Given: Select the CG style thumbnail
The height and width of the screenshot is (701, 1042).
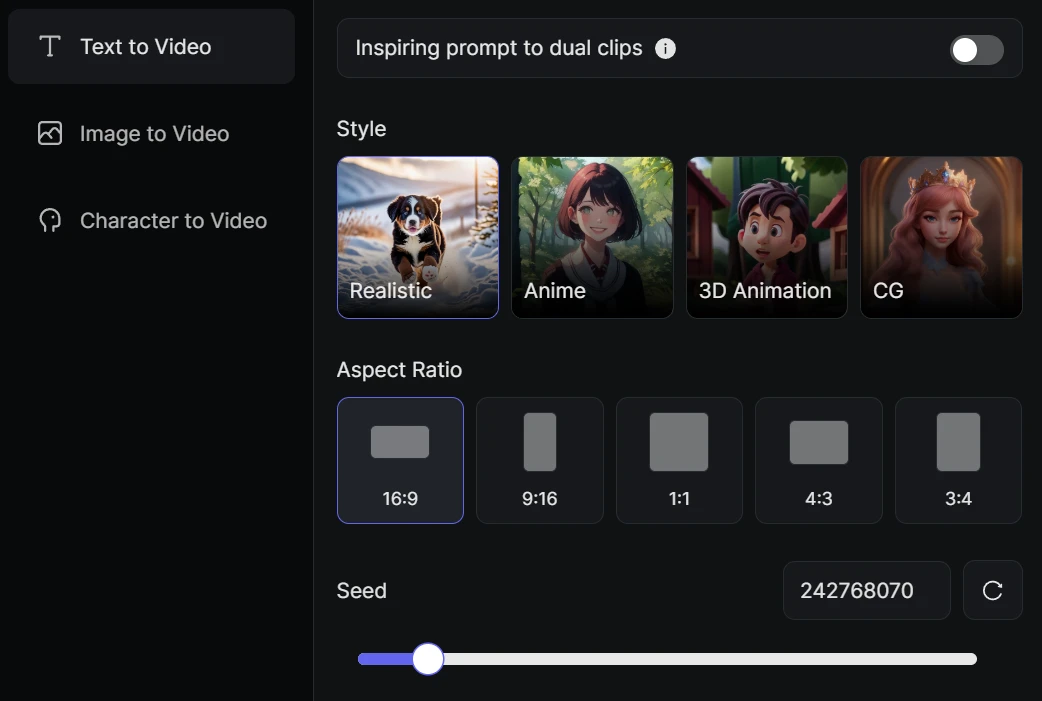Looking at the screenshot, I should [941, 237].
